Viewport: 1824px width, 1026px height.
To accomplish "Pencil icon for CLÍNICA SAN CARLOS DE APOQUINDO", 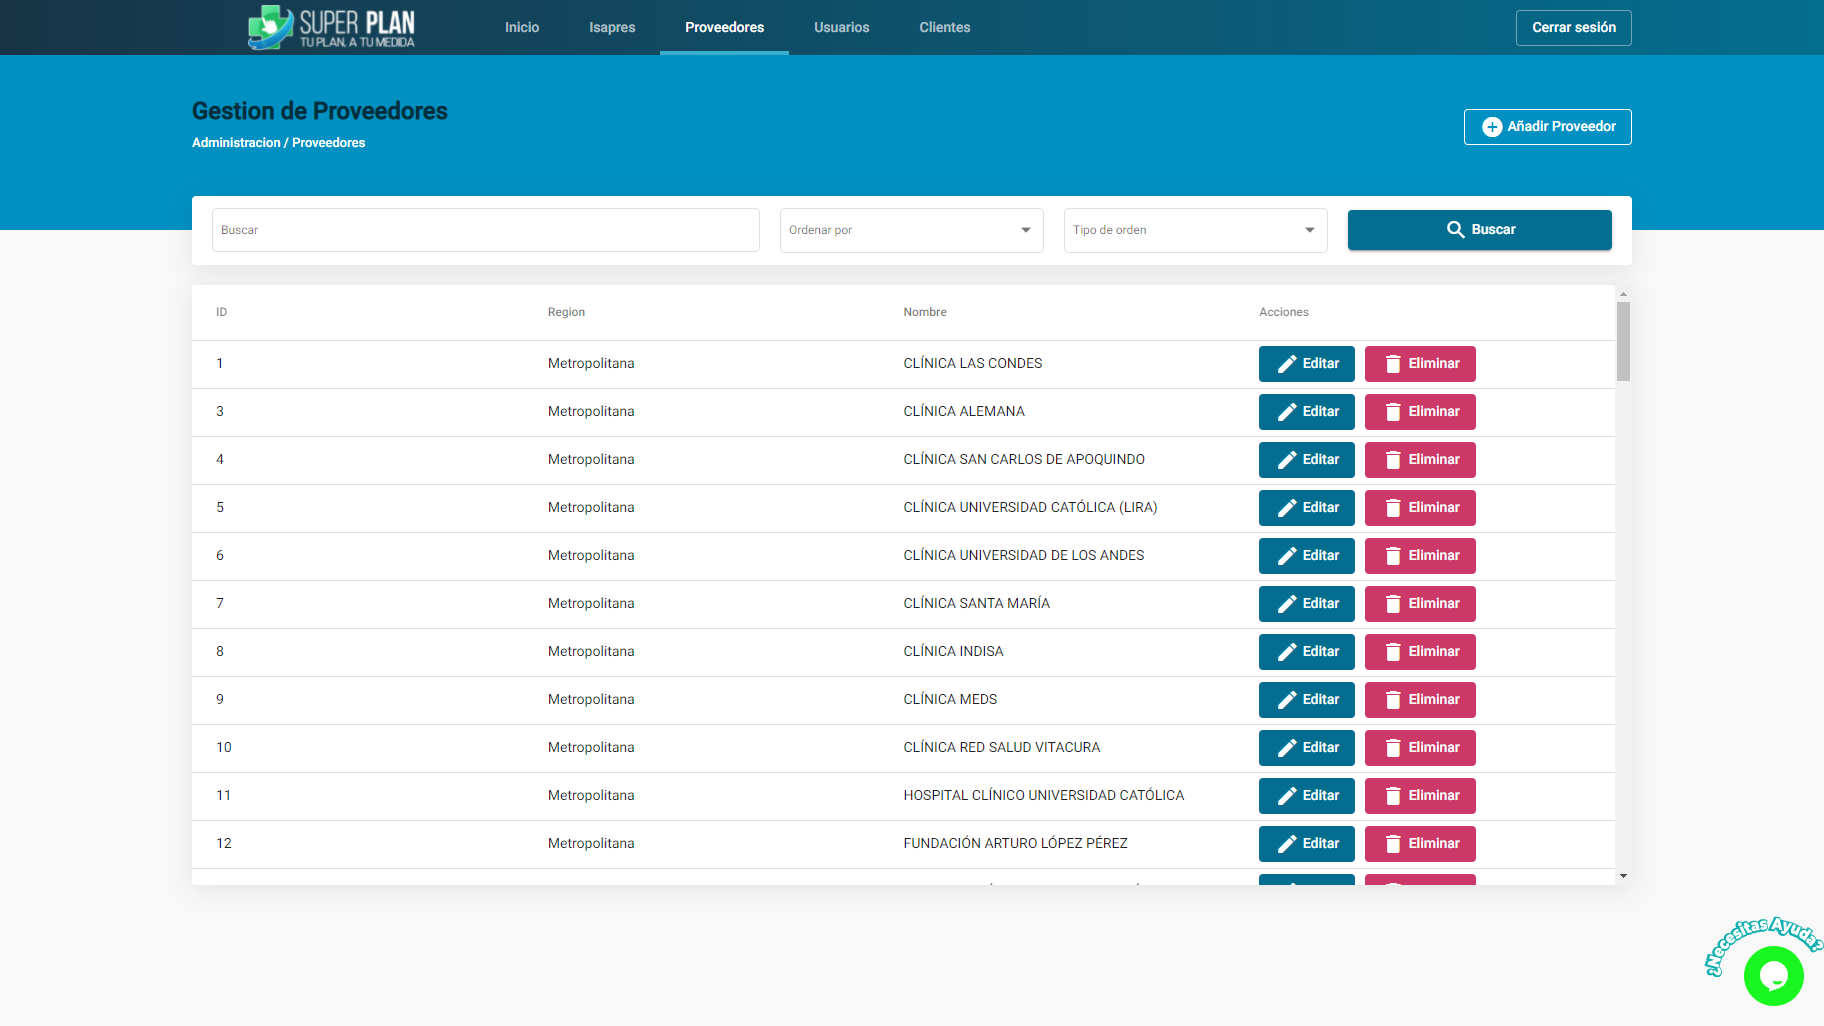I will pos(1287,460).
